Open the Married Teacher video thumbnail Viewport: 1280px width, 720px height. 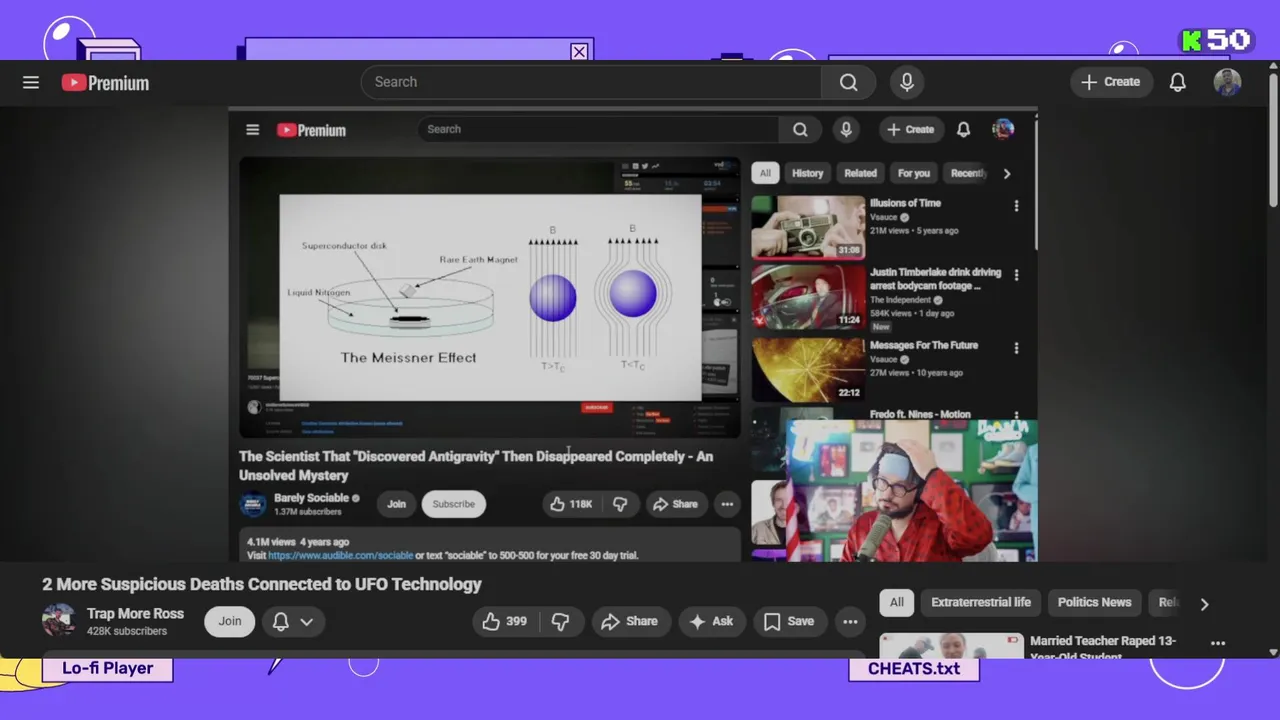pos(952,645)
